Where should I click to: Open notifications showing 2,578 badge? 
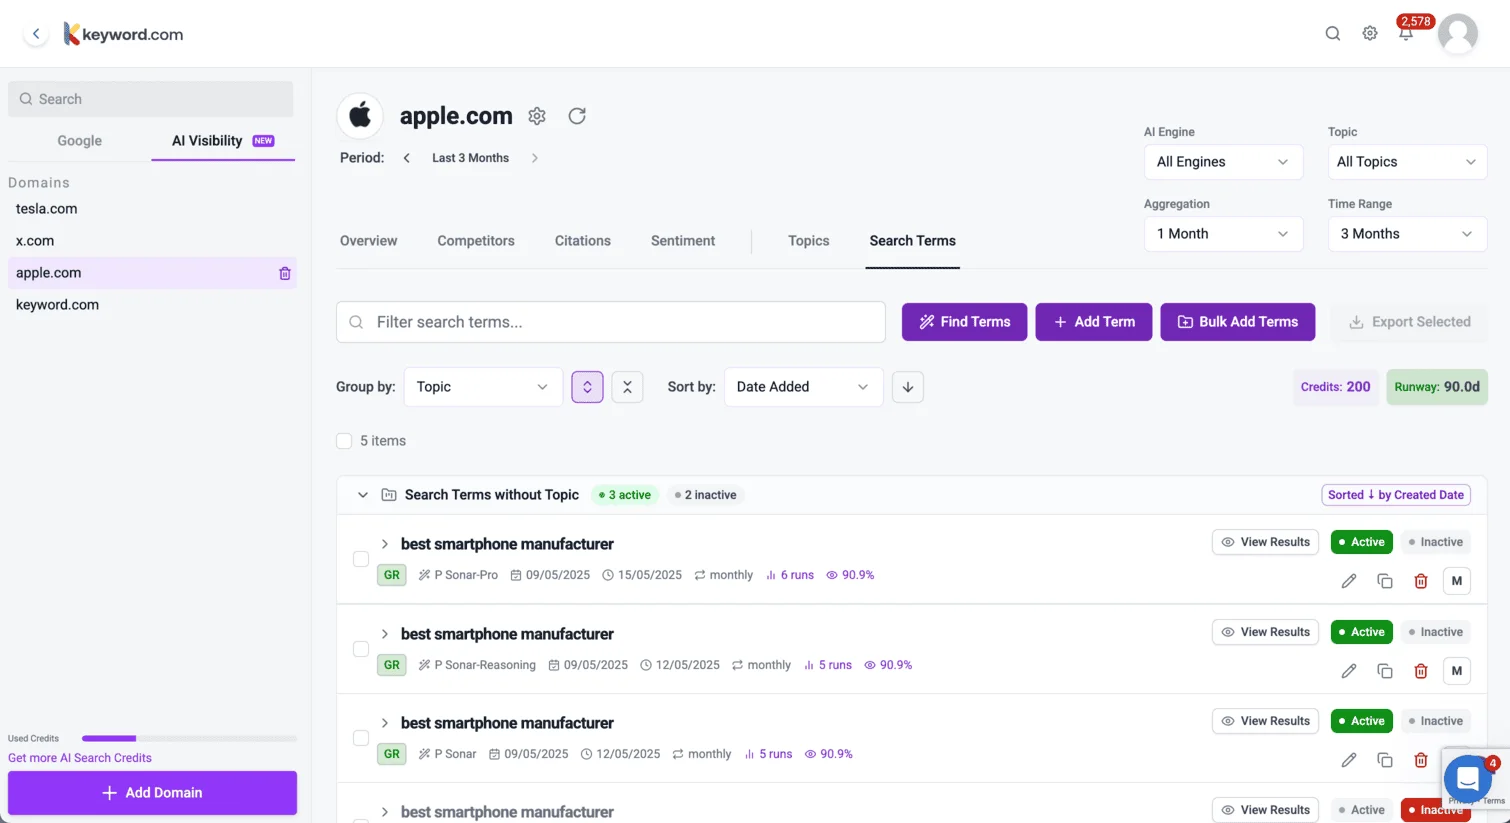1406,33
